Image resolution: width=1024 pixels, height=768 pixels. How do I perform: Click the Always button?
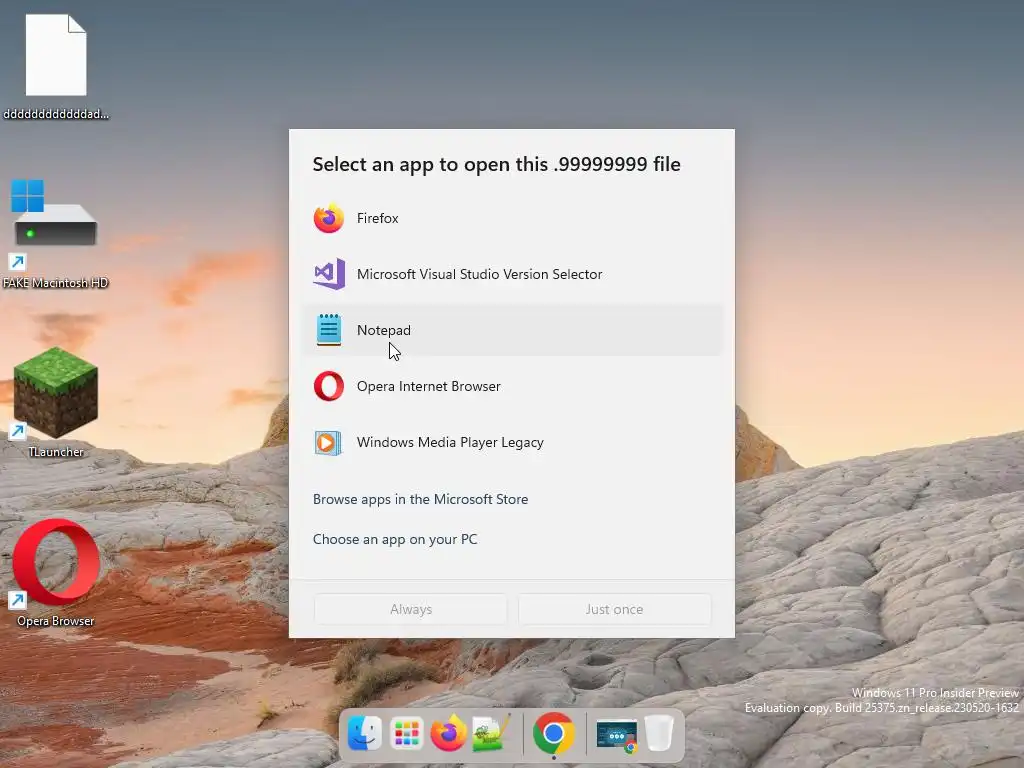point(410,609)
